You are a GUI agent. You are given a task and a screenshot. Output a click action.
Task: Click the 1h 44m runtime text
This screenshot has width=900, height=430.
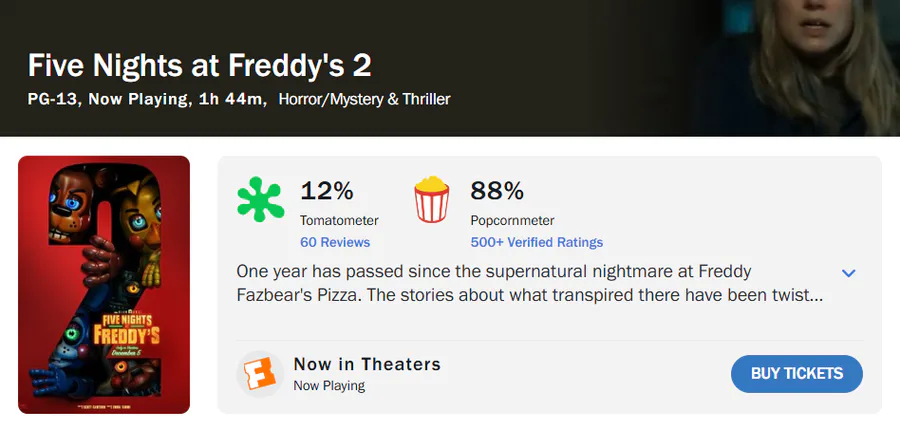231,99
